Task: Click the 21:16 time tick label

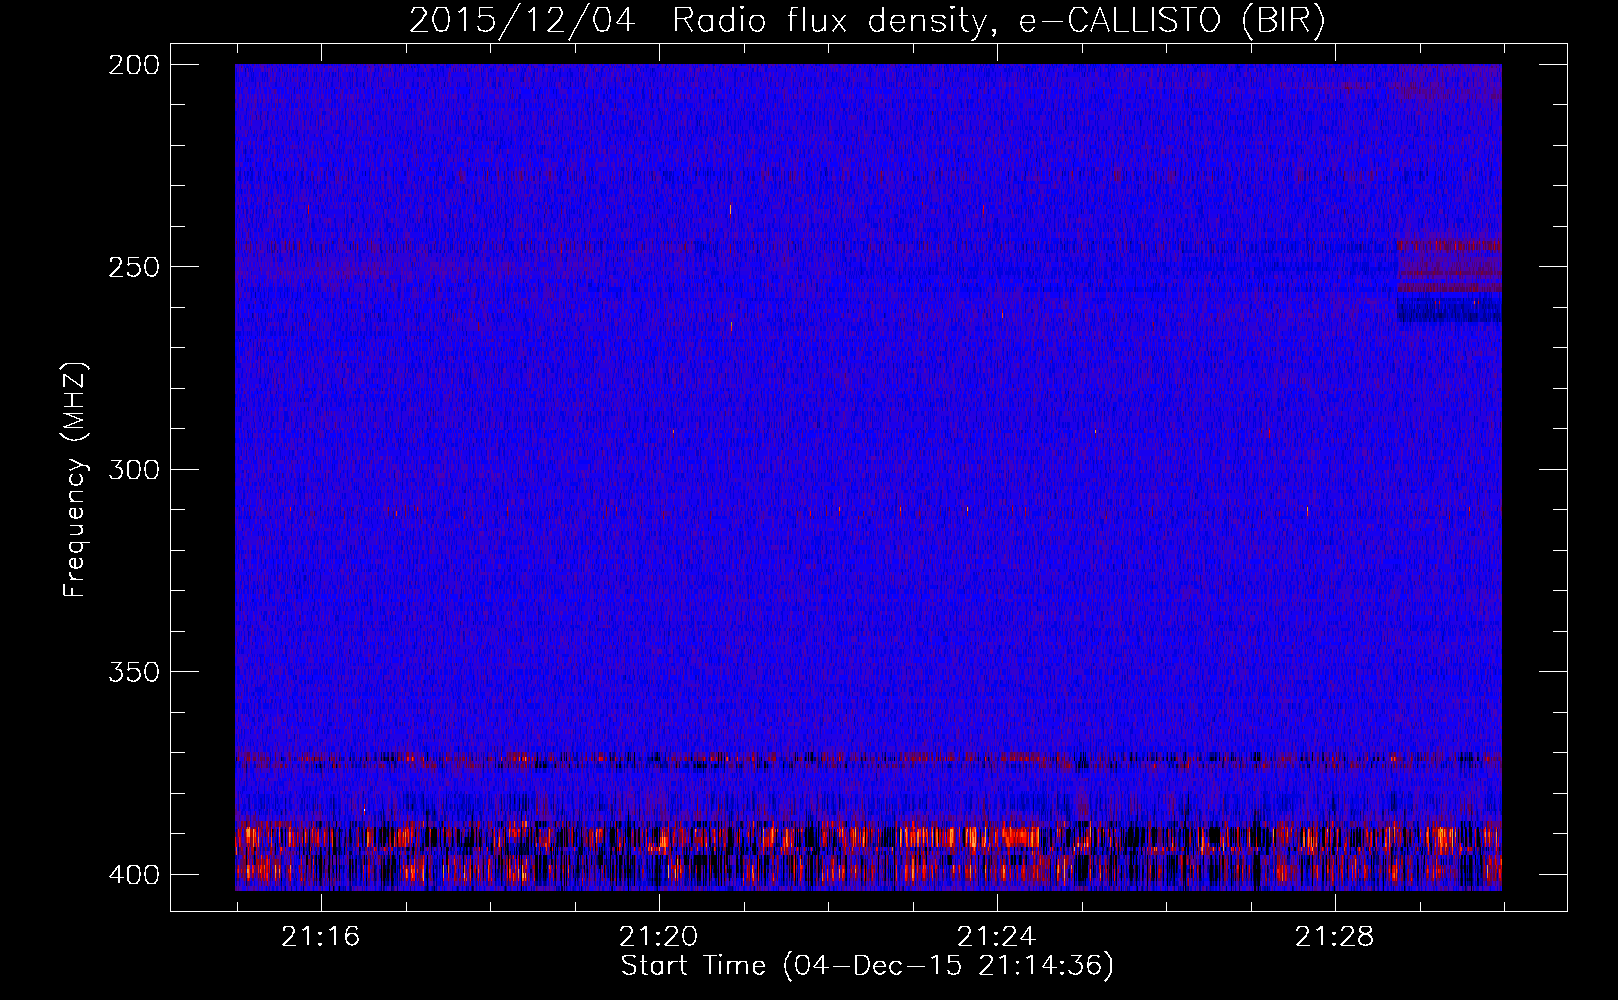Action: tap(320, 936)
